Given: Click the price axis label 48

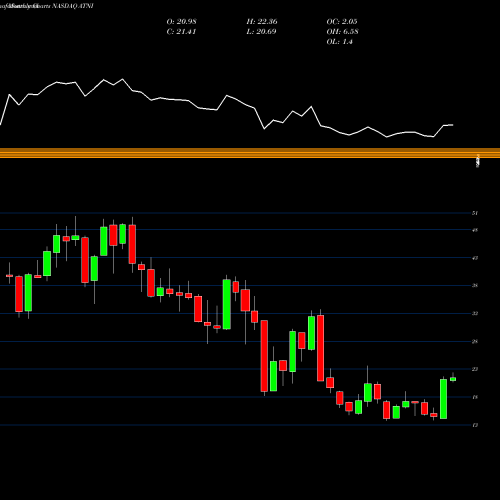Looking at the screenshot, I should pyautogui.click(x=475, y=230).
